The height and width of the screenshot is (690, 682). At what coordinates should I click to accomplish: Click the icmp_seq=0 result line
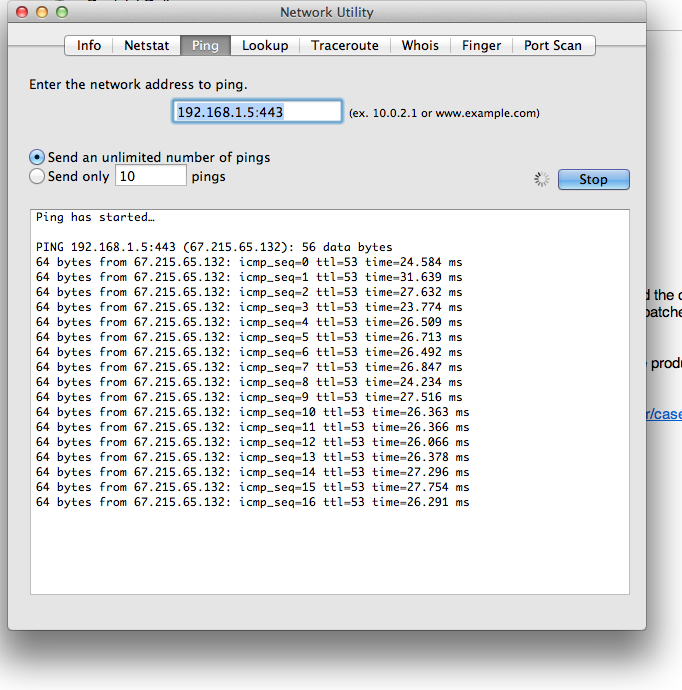click(x=249, y=262)
